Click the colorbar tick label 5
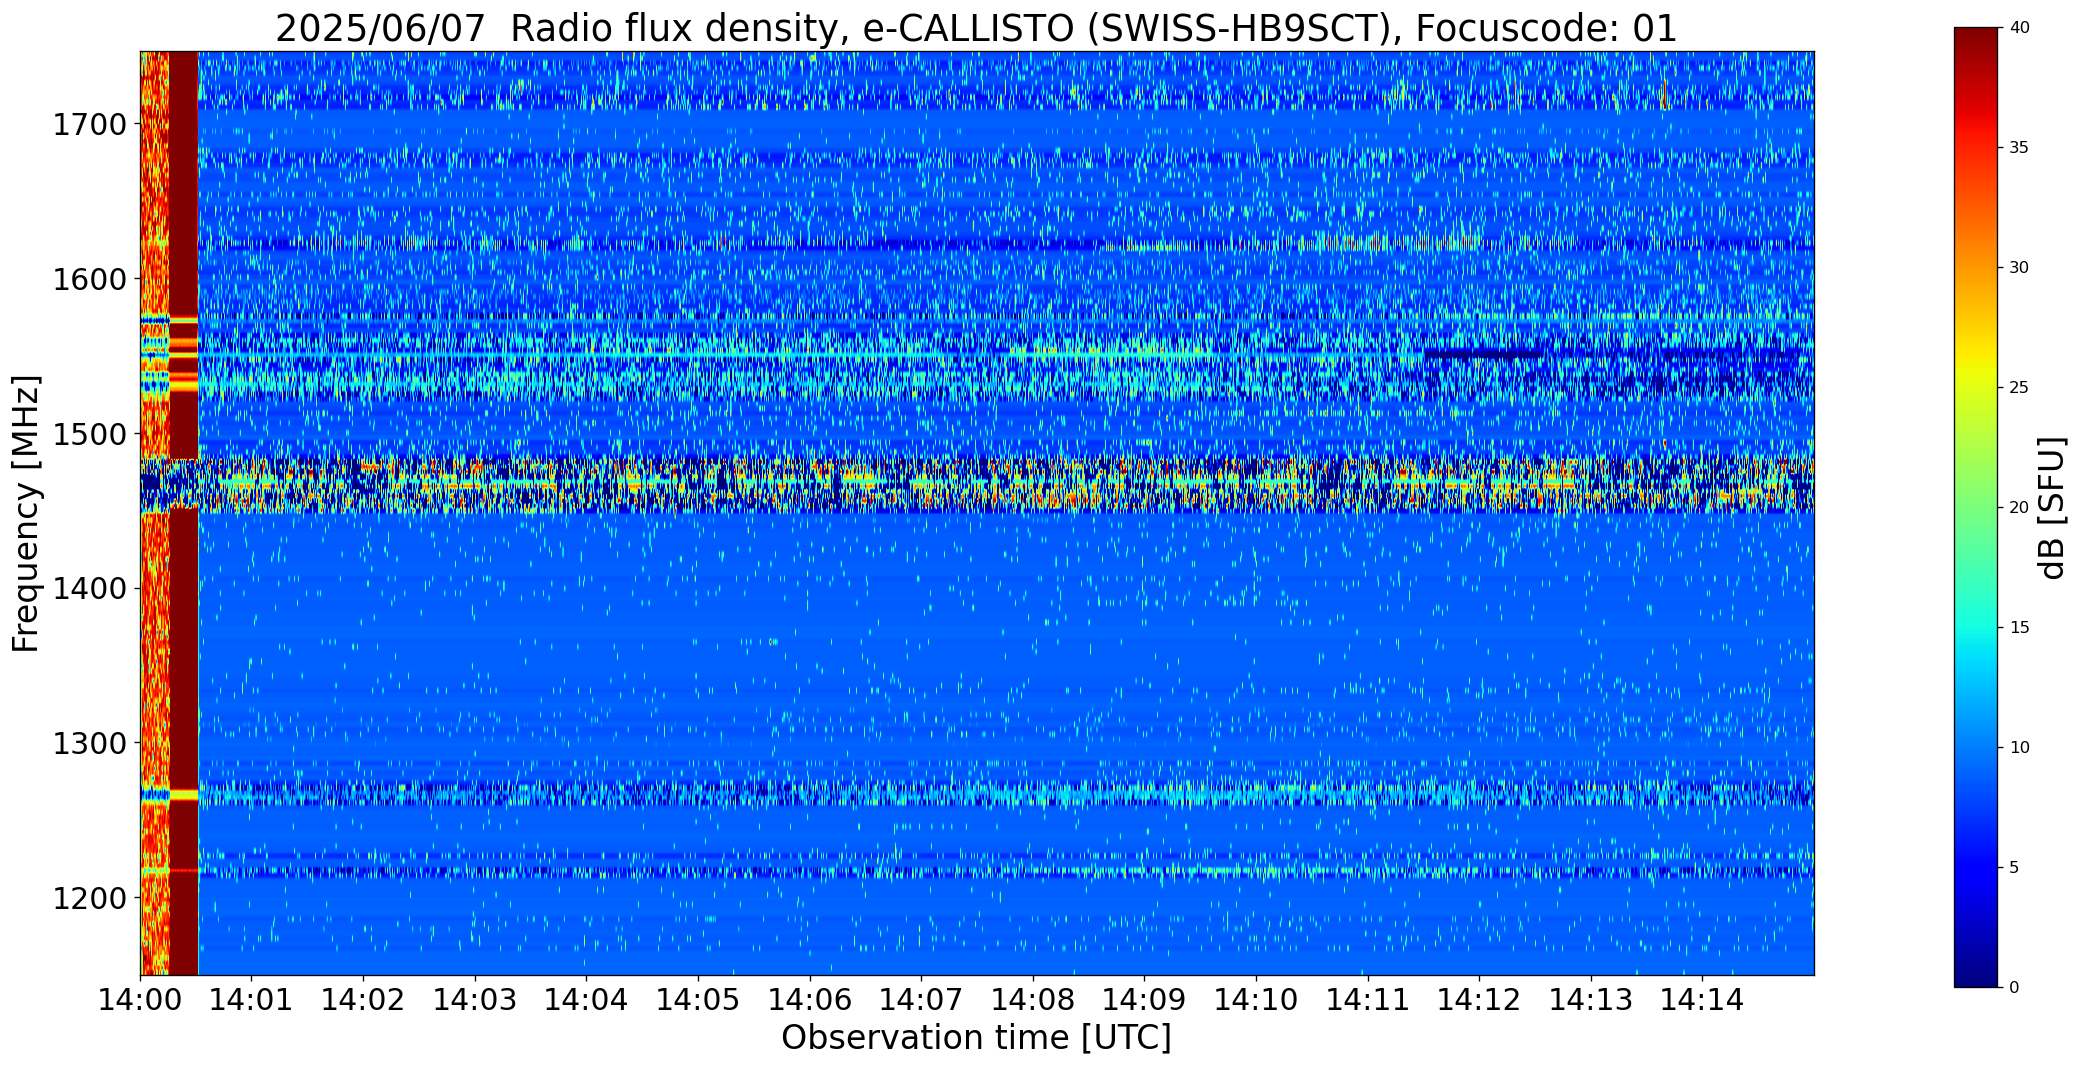The height and width of the screenshot is (1067, 2082). (x=2014, y=868)
